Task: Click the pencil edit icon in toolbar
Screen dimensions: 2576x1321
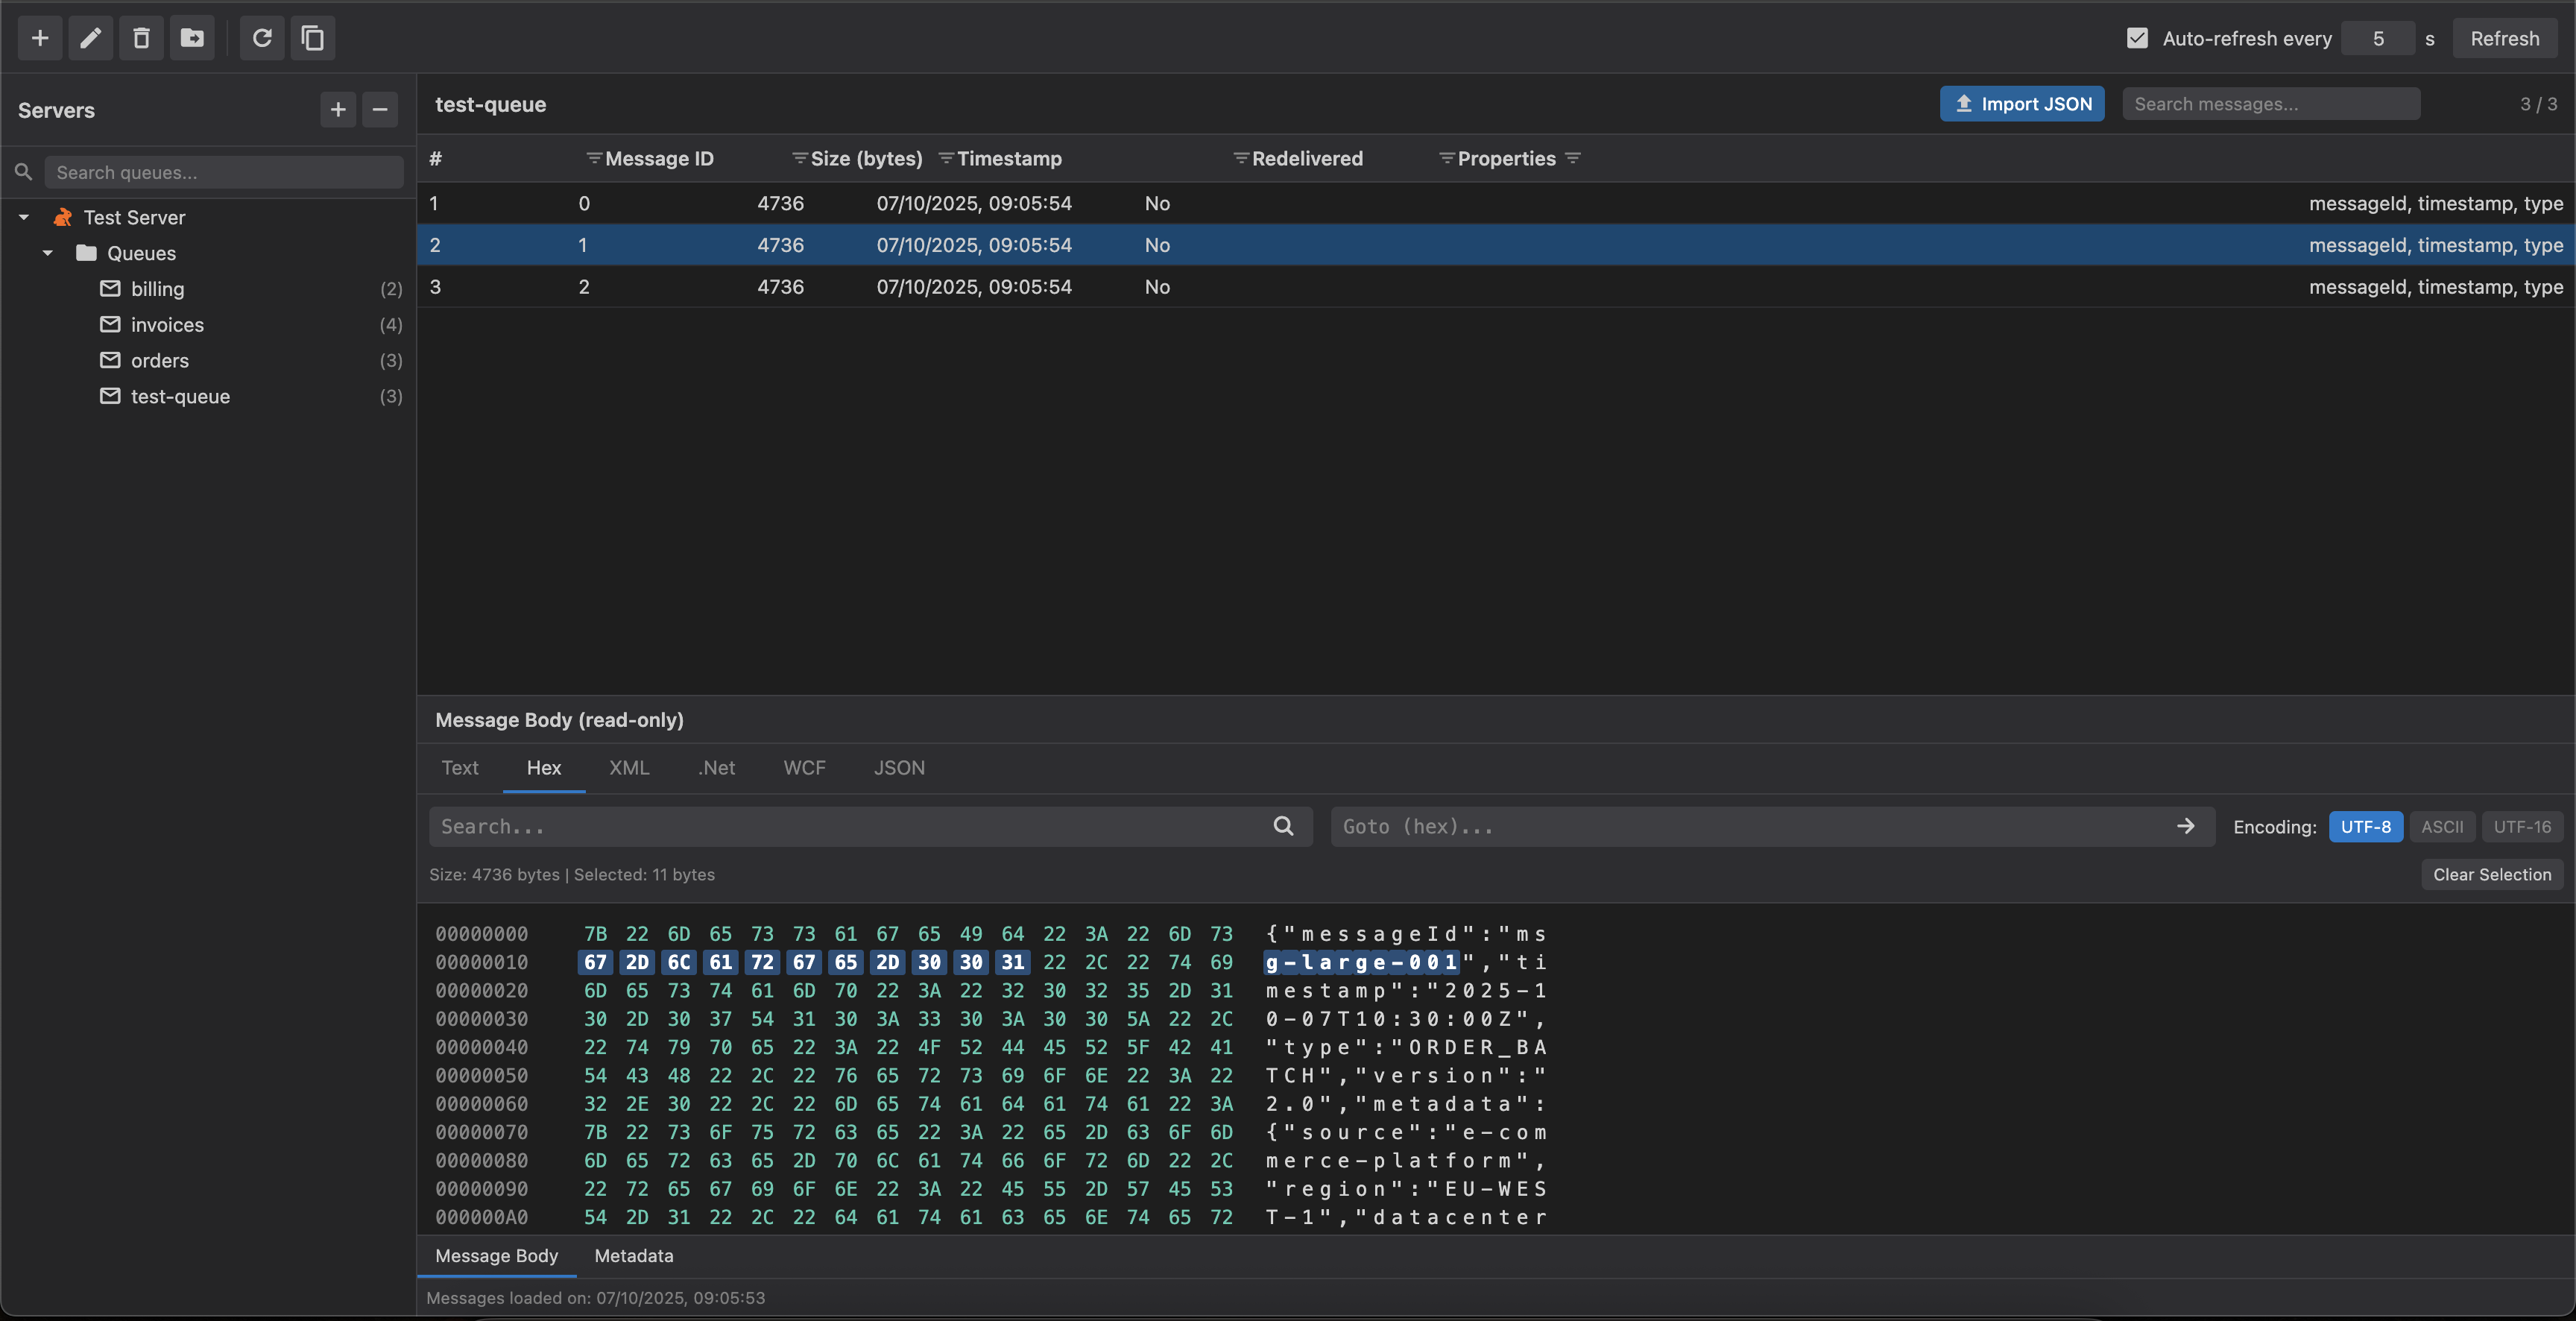Action: point(91,38)
